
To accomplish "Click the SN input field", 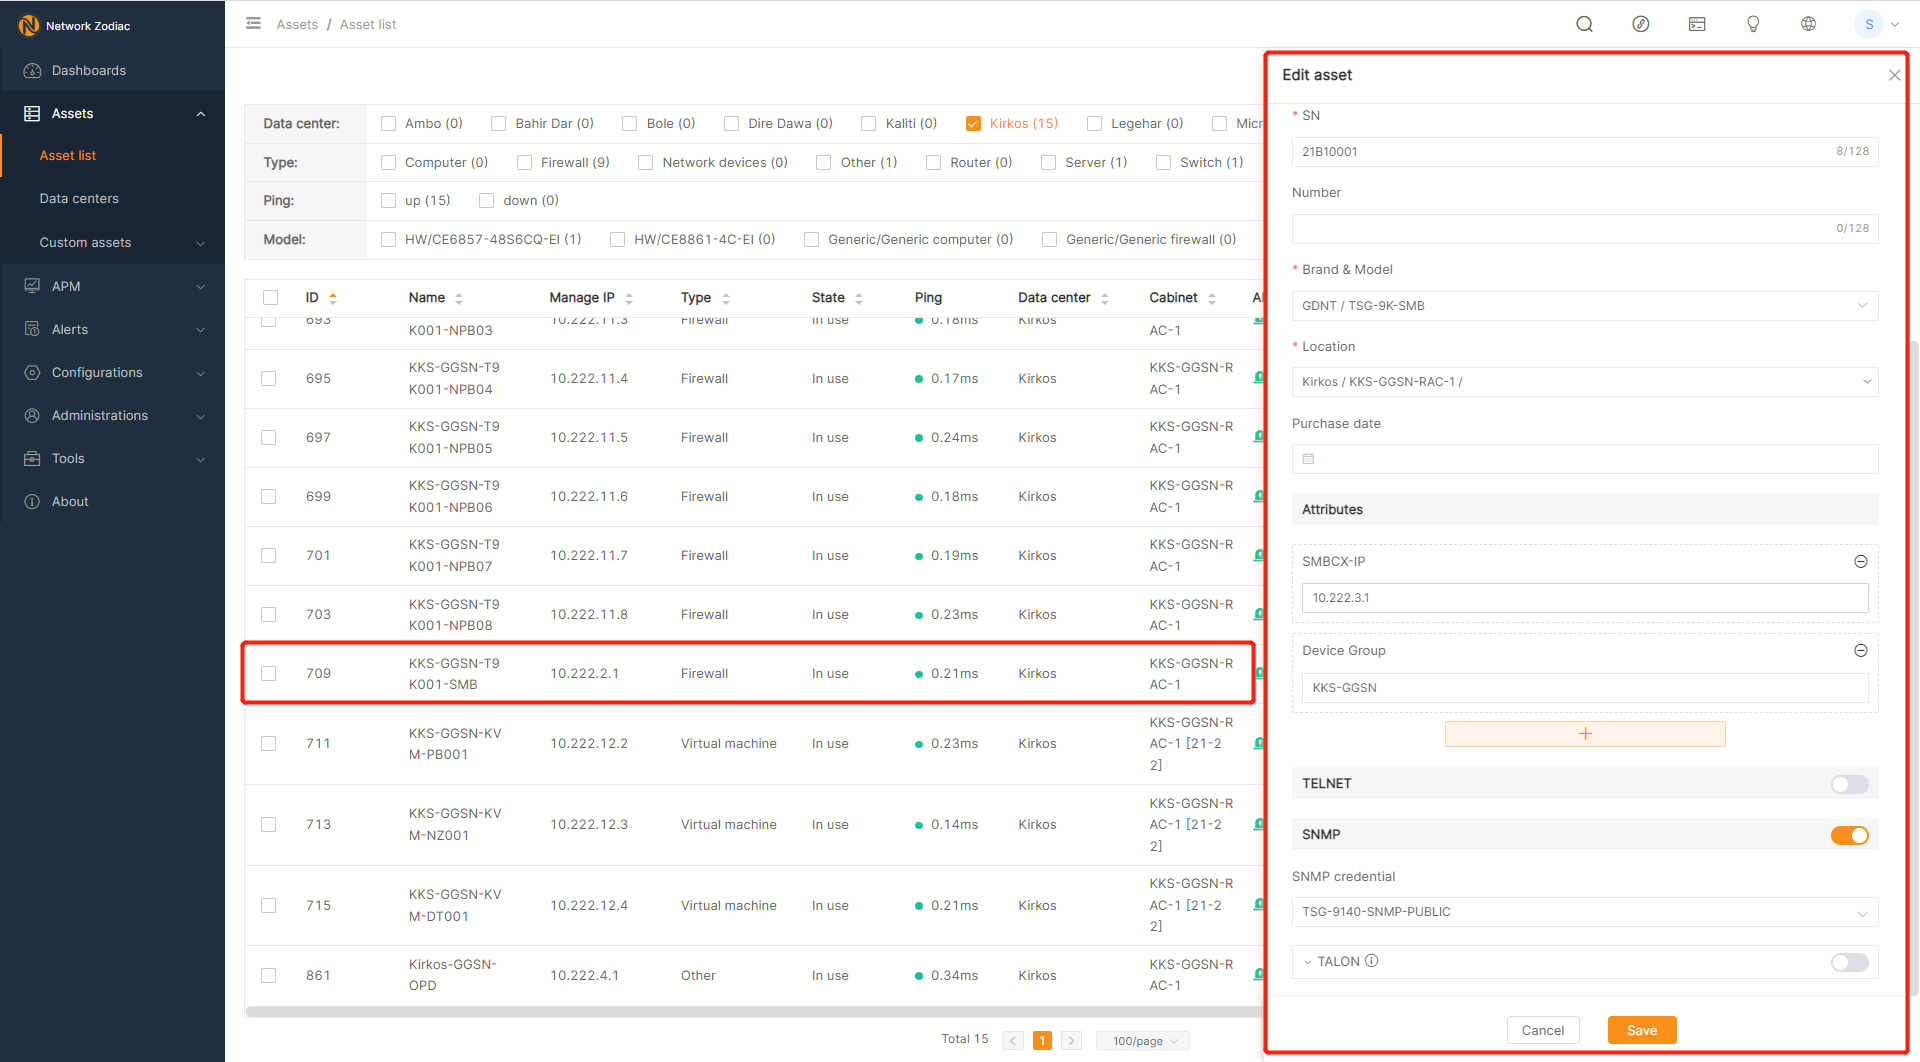I will 1560,152.
